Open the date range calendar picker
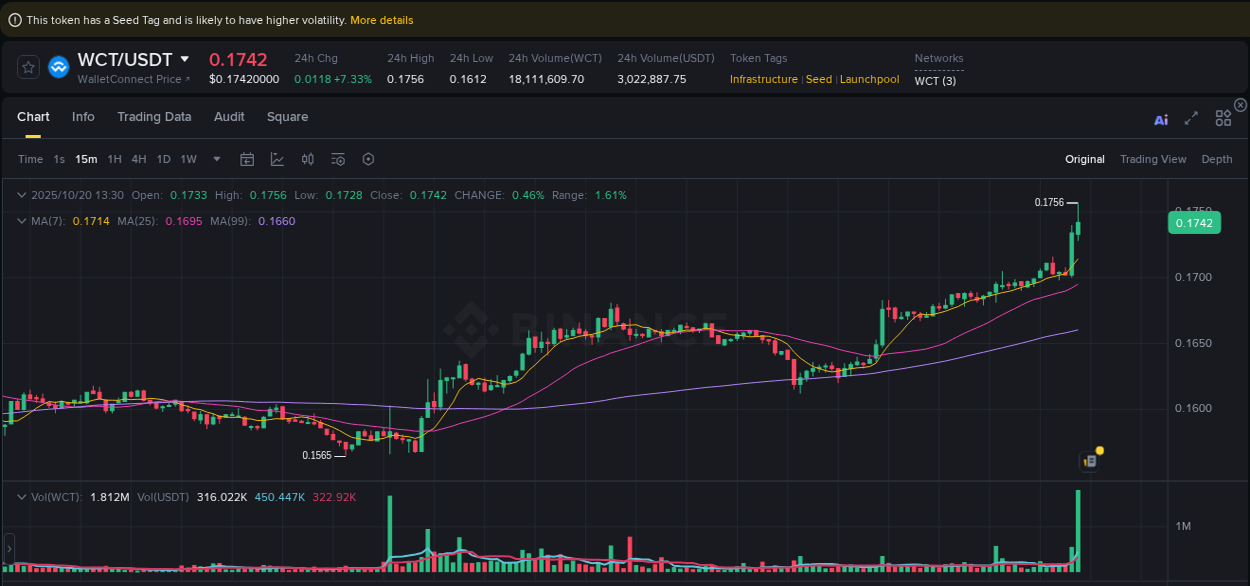This screenshot has width=1250, height=586. click(247, 158)
